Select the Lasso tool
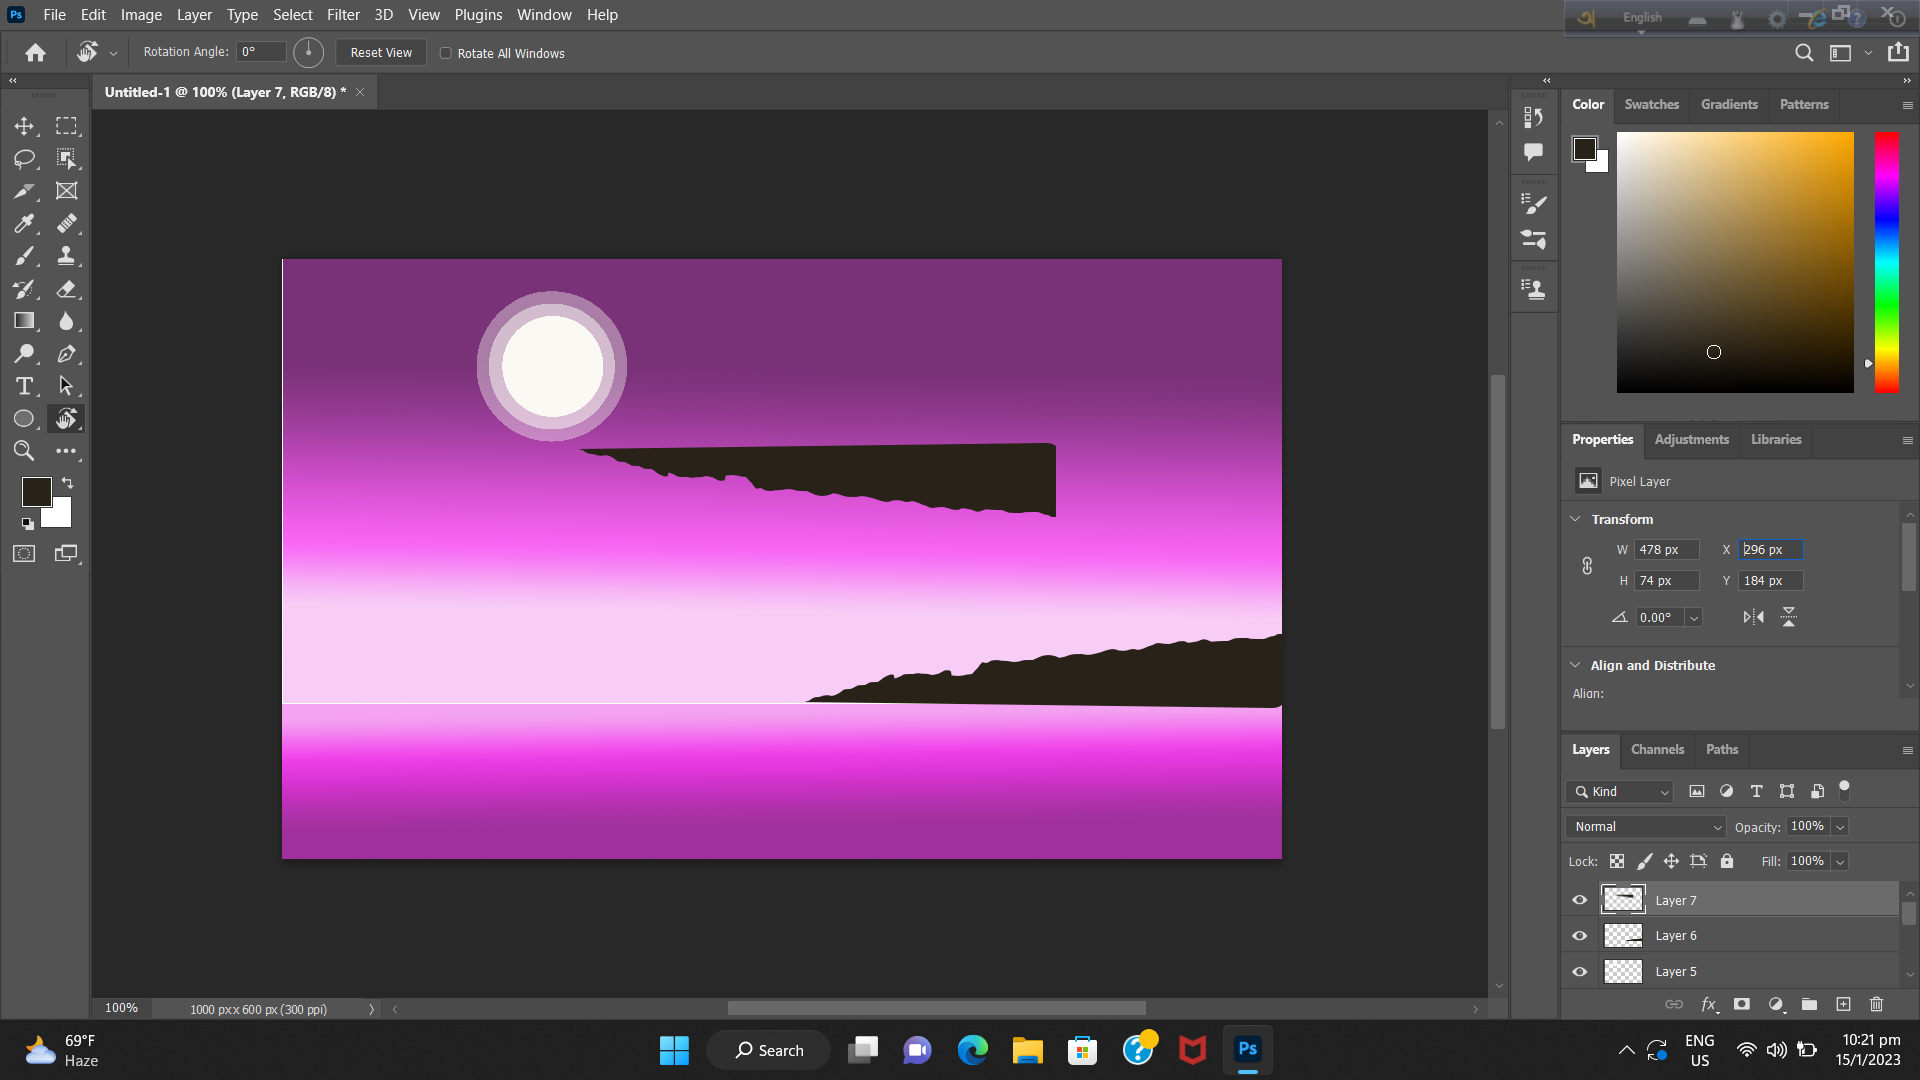The image size is (1920, 1080). click(x=24, y=158)
